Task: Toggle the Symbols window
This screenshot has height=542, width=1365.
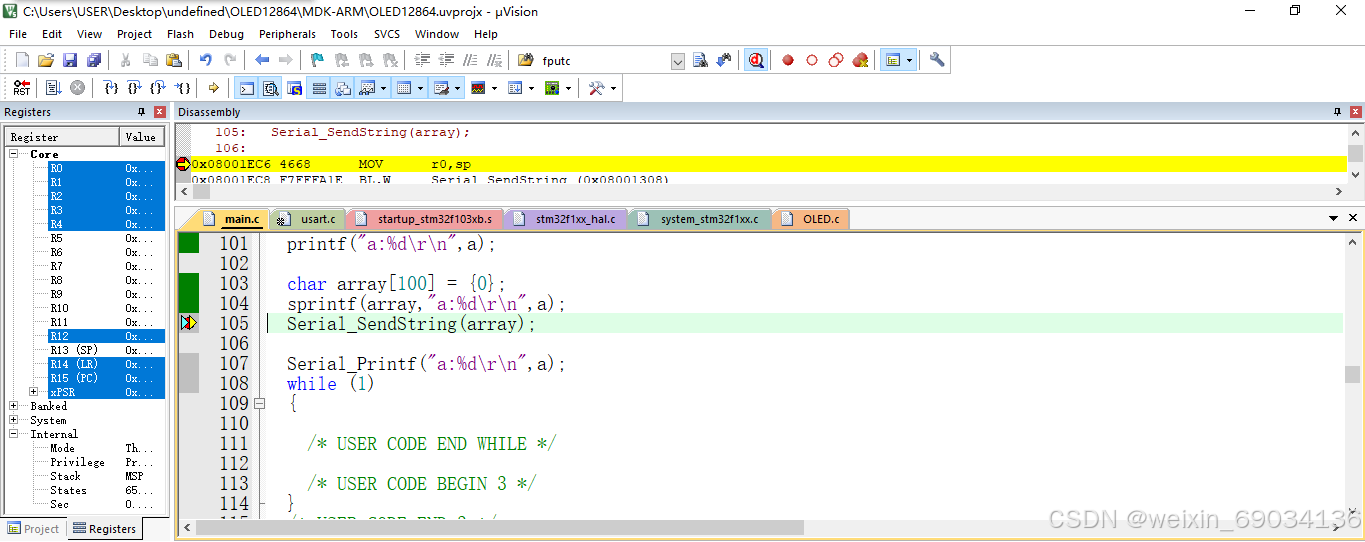Action: 294,88
